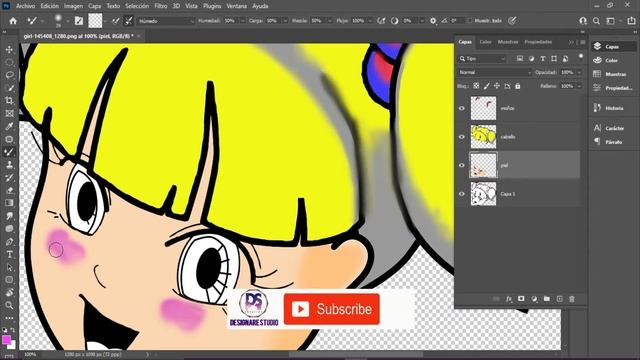Open the Flujo value dropdown arrow

[371, 21]
